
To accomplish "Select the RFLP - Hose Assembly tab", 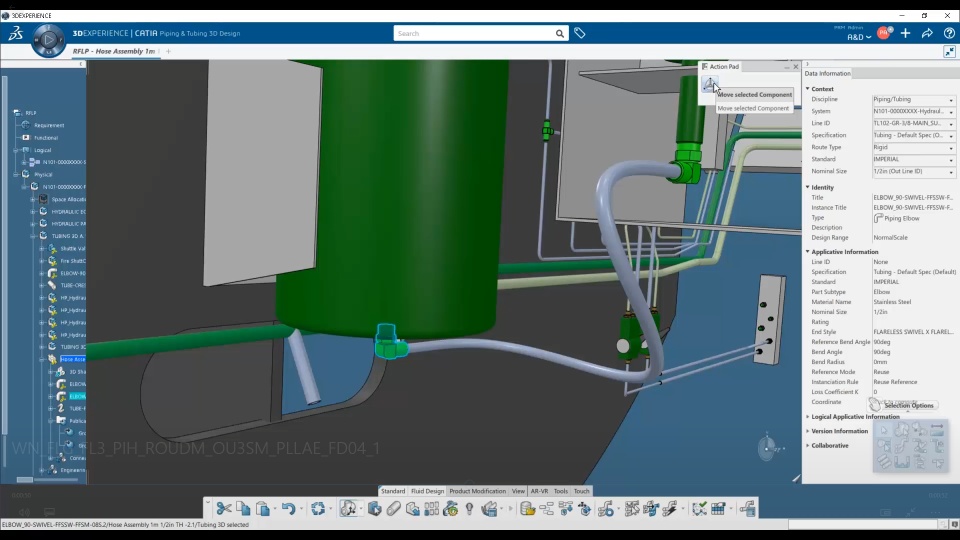I will [114, 51].
